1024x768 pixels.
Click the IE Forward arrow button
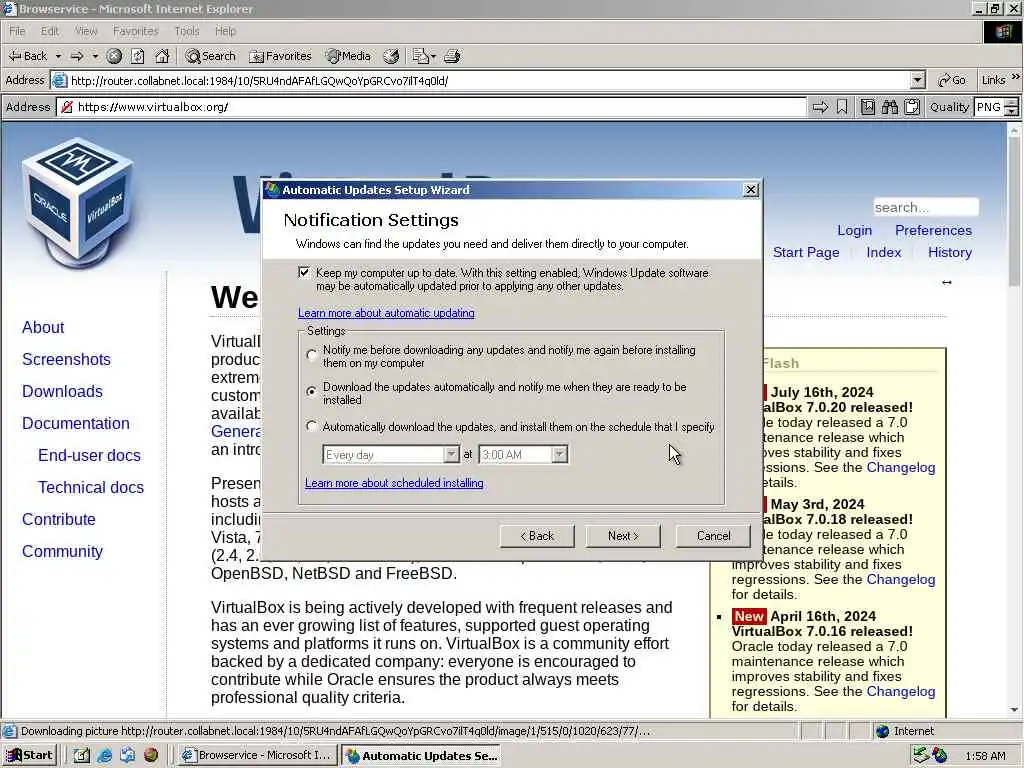tap(77, 56)
